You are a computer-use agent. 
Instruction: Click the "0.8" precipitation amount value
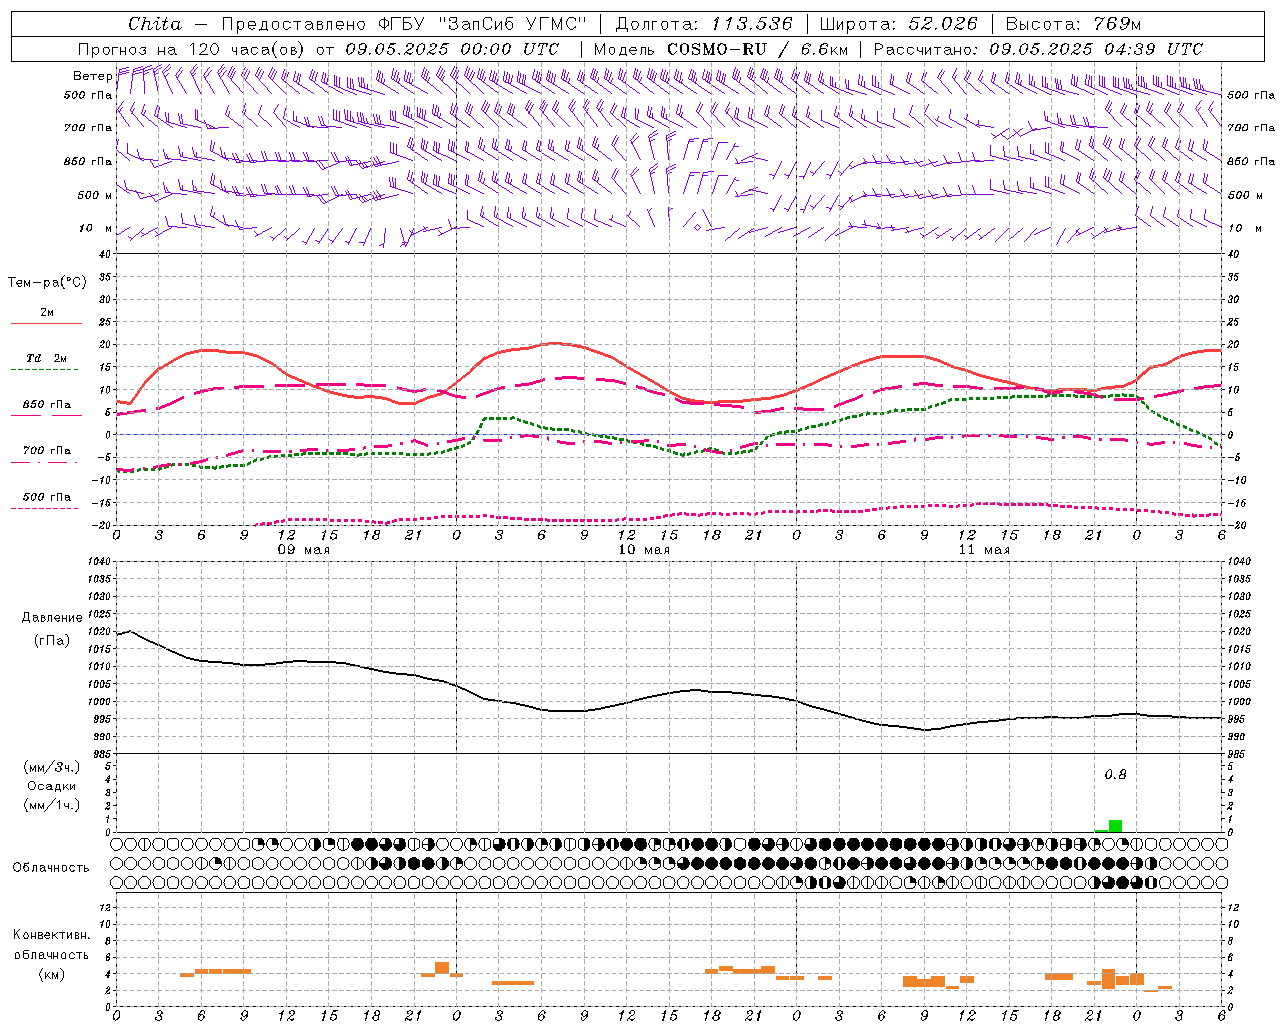[x=1115, y=774]
